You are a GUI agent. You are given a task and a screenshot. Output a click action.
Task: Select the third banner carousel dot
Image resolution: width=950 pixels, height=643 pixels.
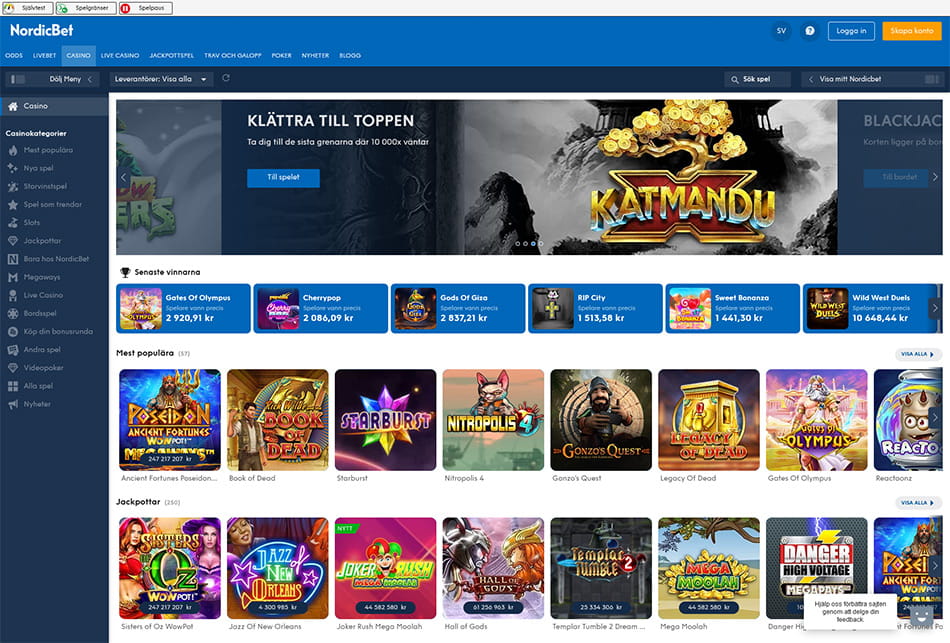[x=533, y=244]
